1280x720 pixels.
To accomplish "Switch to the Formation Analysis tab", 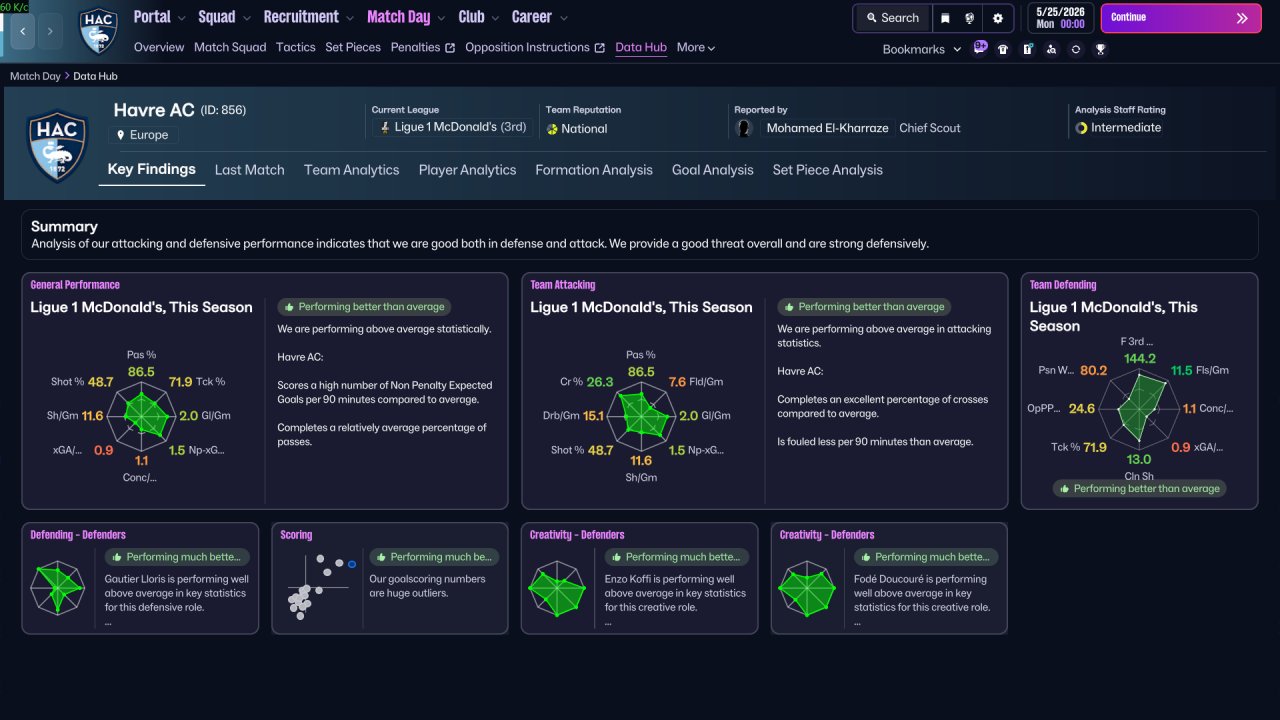I will 594,170.
